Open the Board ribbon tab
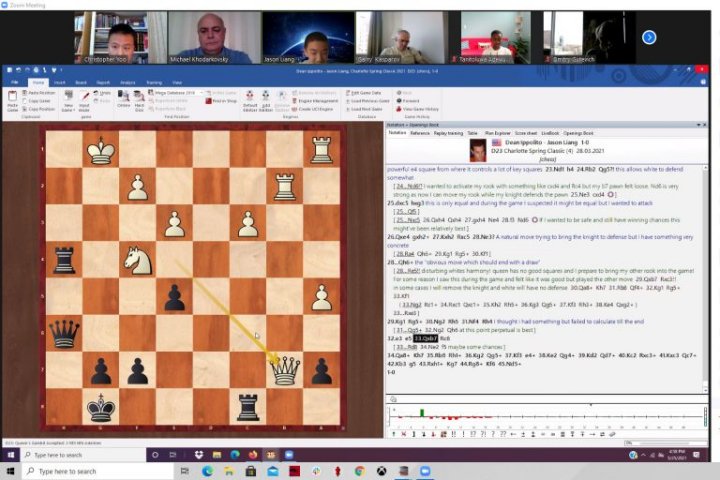The image size is (720, 480). click(x=81, y=82)
